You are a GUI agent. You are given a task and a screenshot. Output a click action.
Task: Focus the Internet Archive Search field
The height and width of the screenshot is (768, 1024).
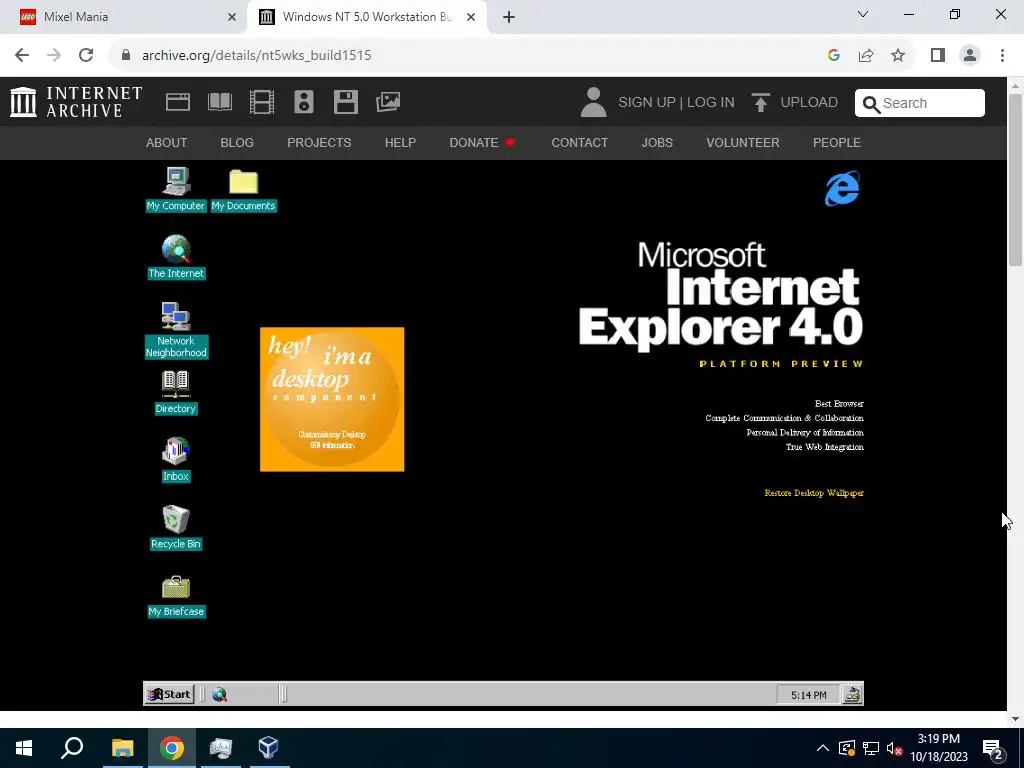click(x=920, y=103)
